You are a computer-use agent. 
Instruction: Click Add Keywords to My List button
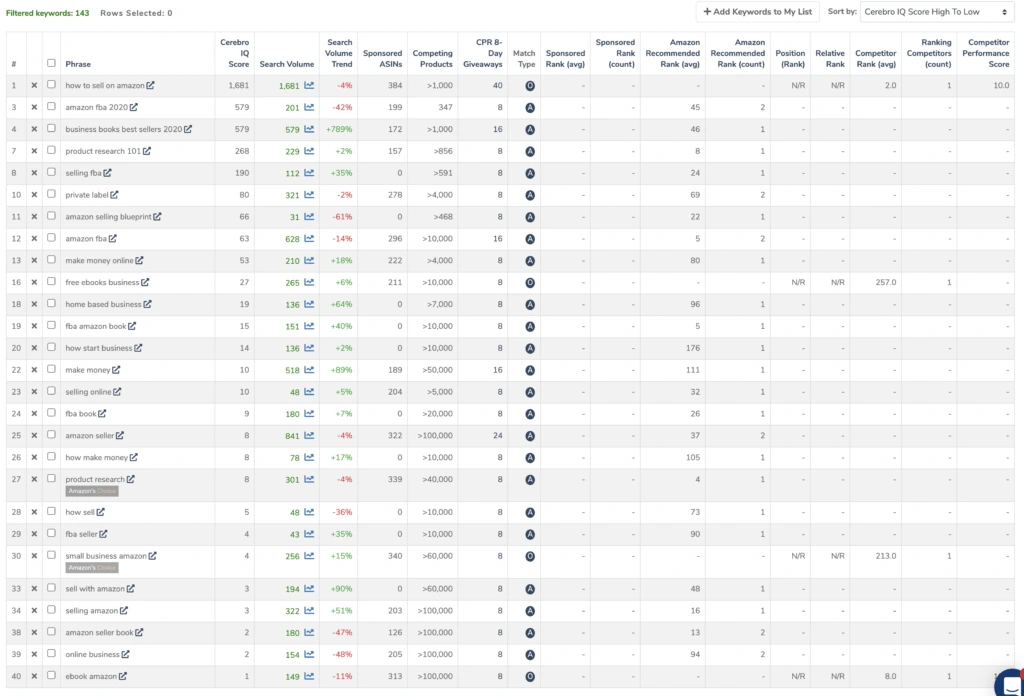pyautogui.click(x=758, y=12)
